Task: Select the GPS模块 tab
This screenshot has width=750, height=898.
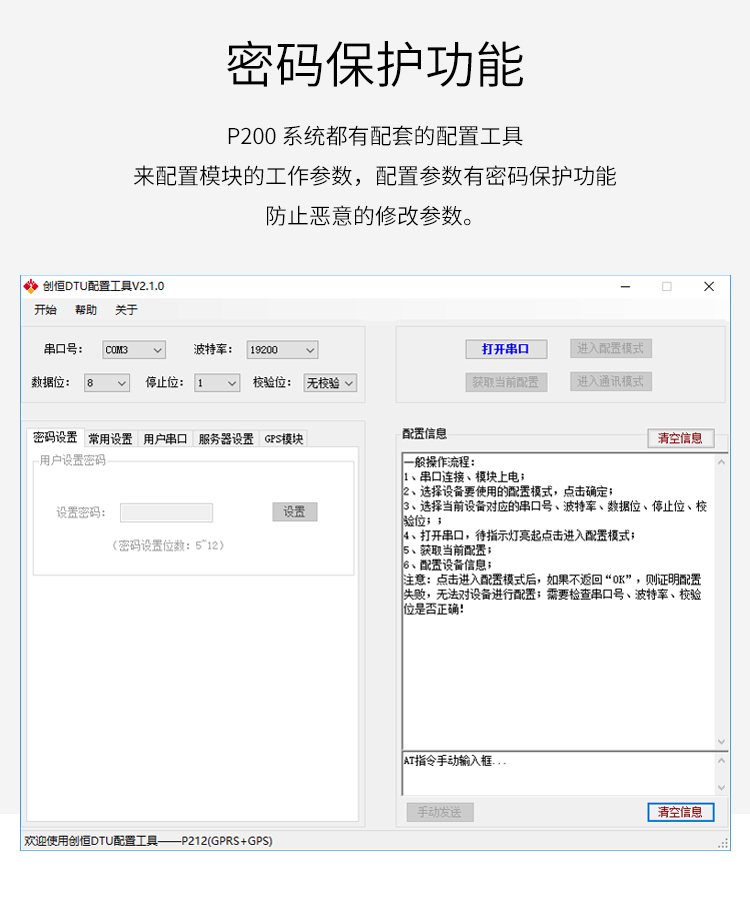Action: [283, 438]
